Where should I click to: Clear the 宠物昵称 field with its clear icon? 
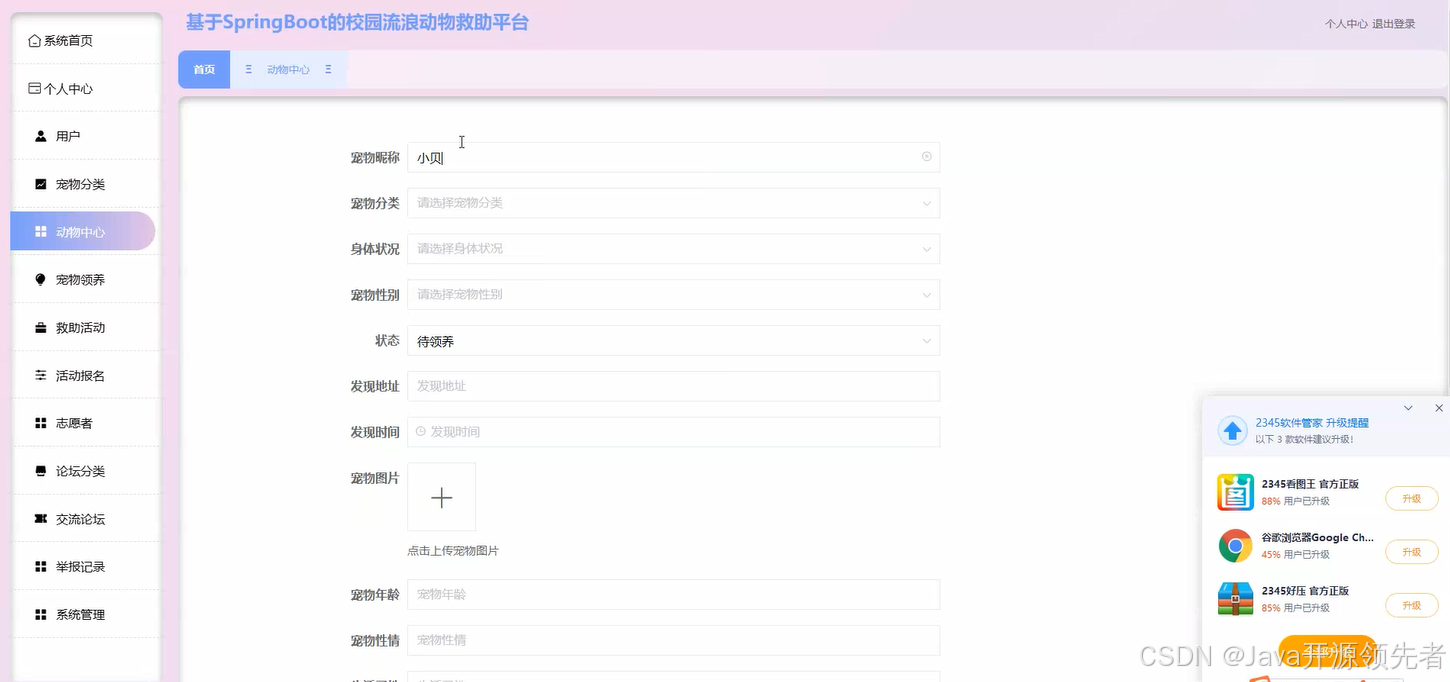pyautogui.click(x=926, y=157)
